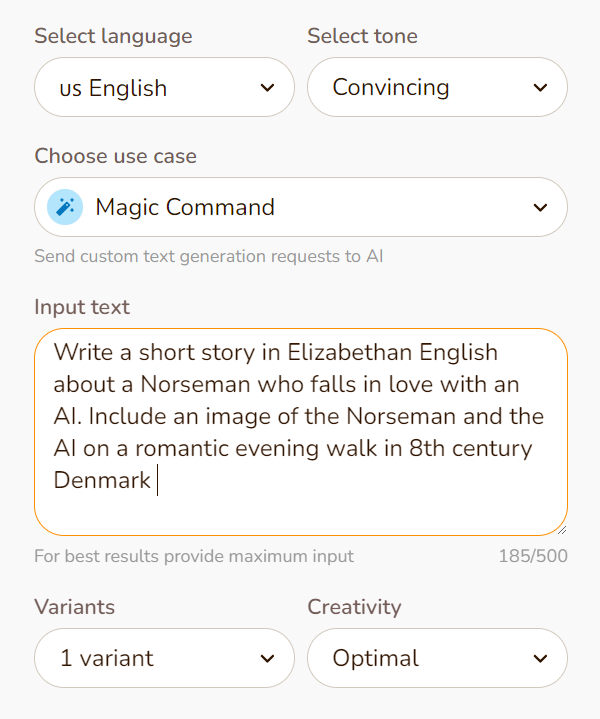Click the 'Send custom text generation requests' description

coord(208,256)
